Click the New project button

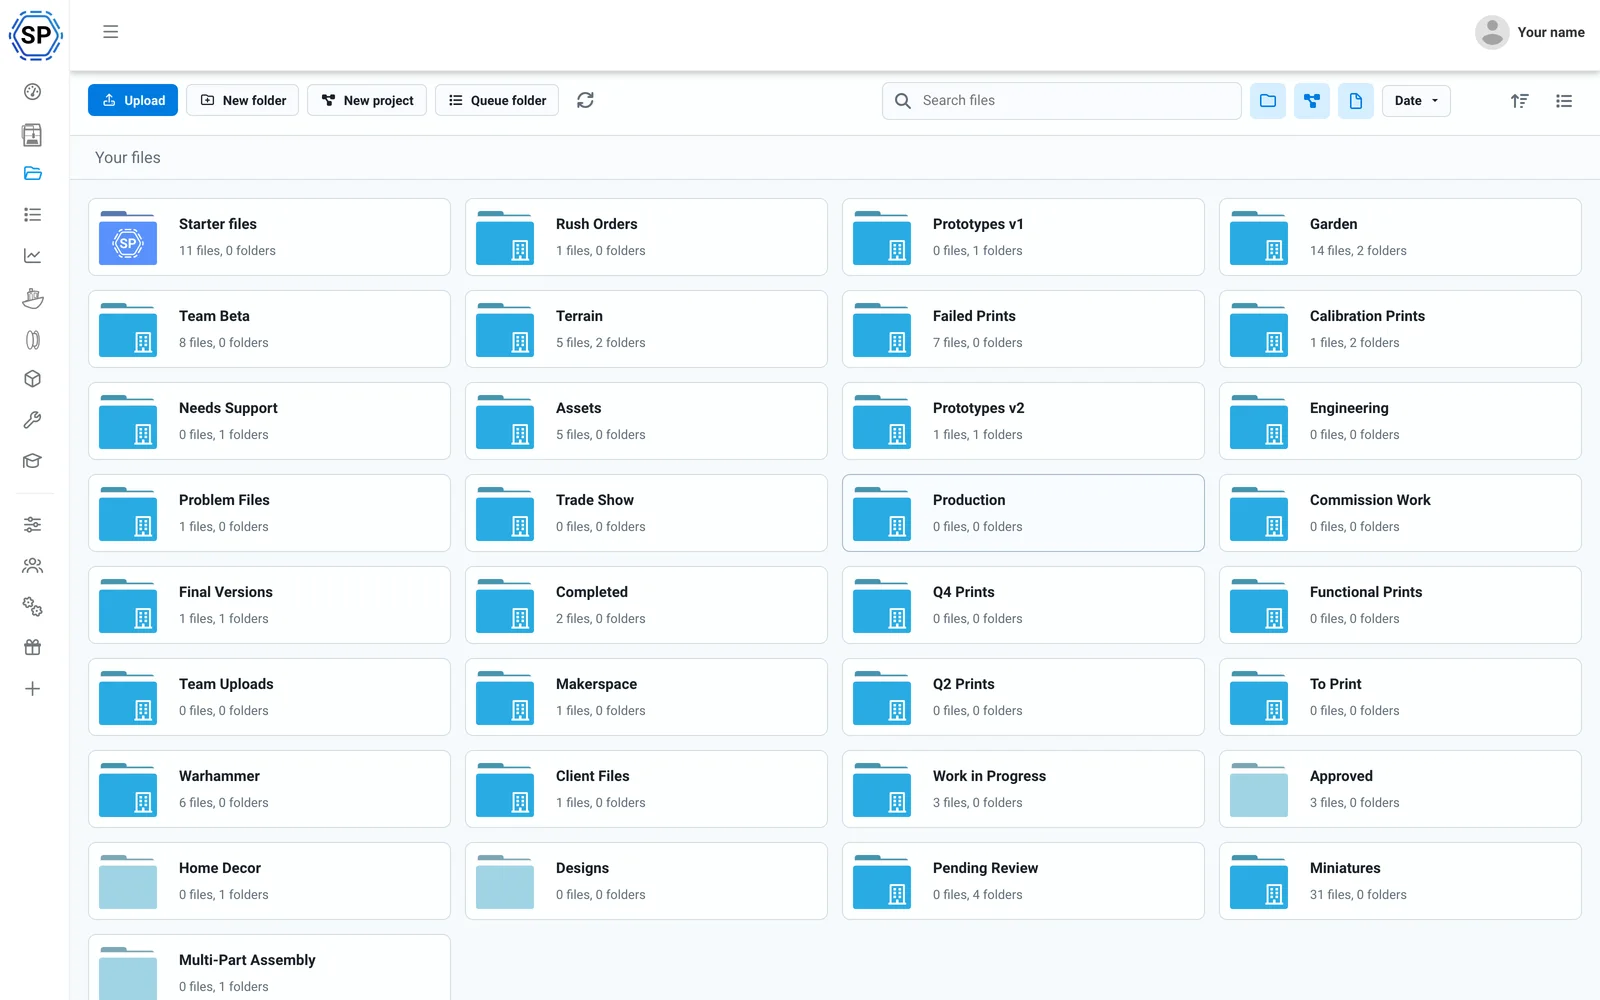[367, 100]
